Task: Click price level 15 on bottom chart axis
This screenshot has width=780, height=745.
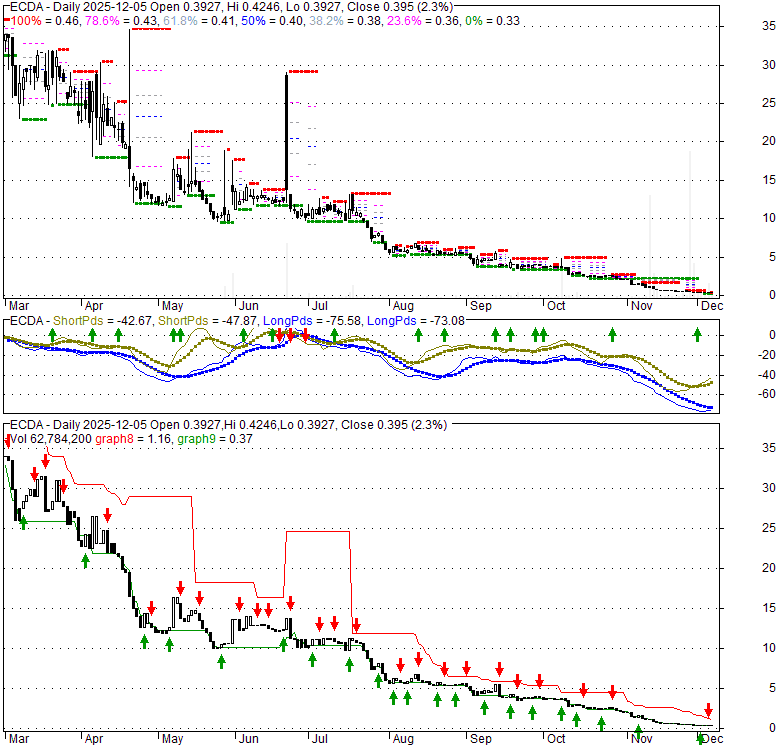Action: (x=769, y=608)
